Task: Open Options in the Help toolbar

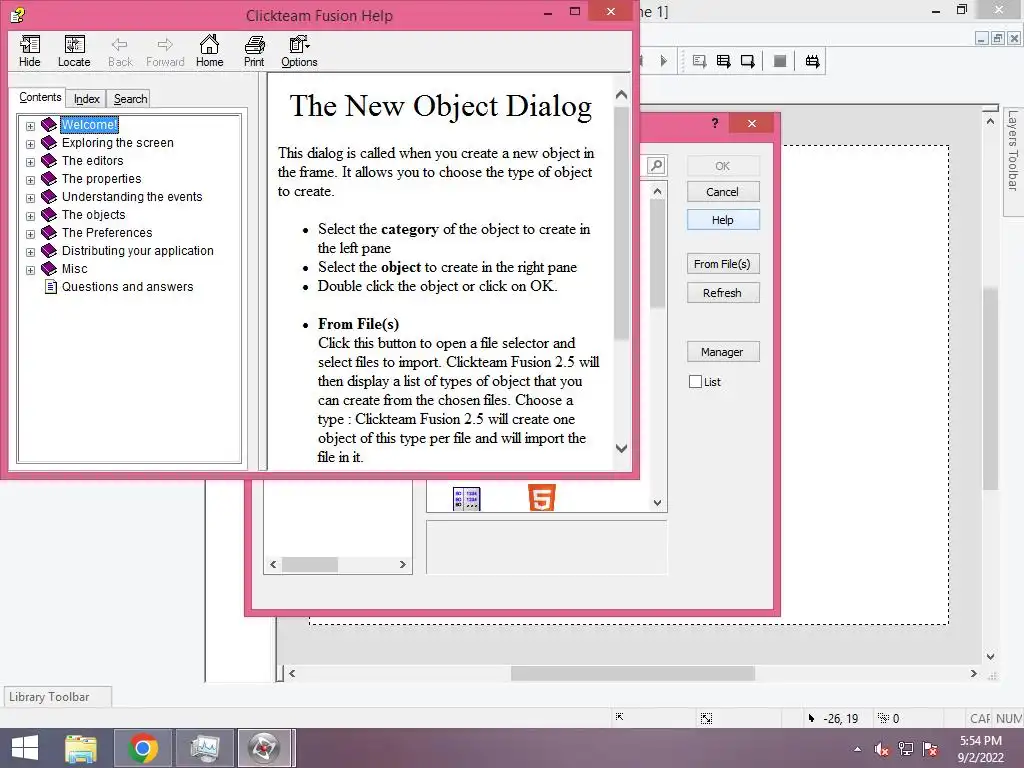Action: coord(299,51)
